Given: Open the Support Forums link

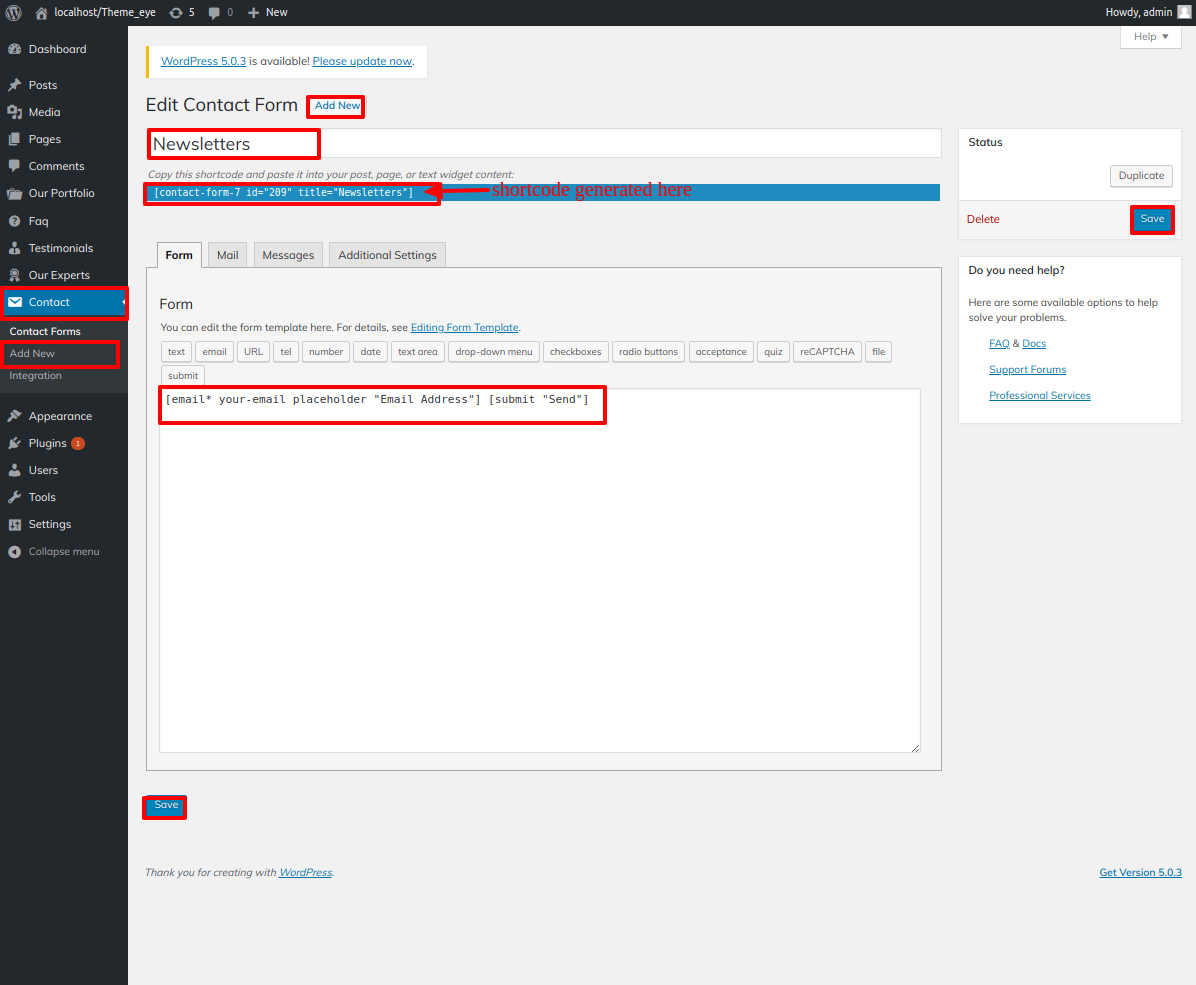Looking at the screenshot, I should point(1027,369).
